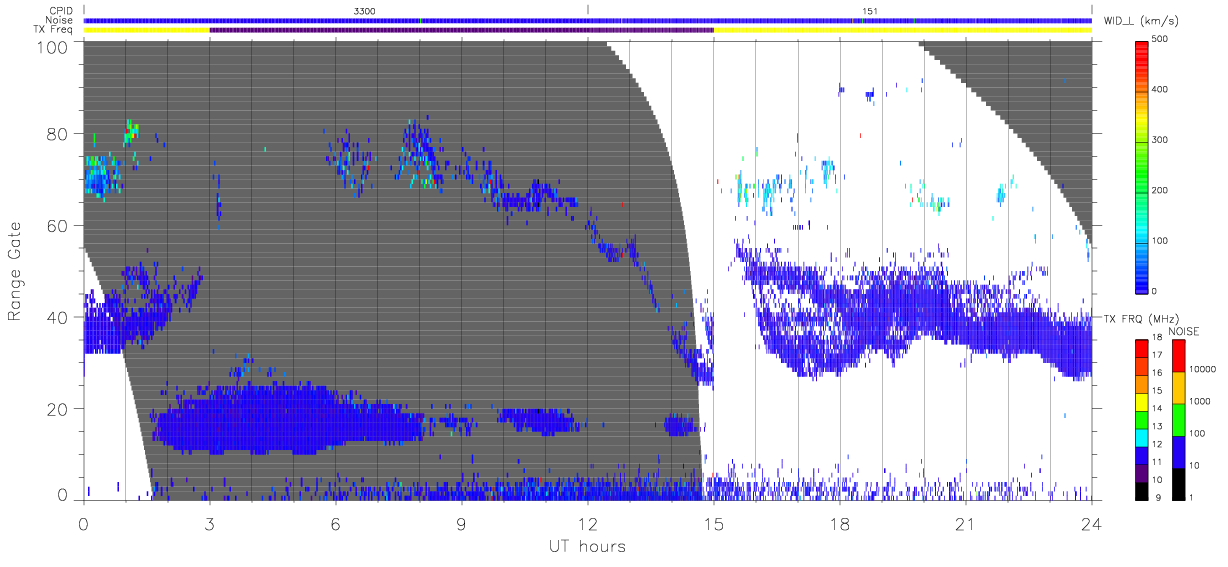Click the Range Gate axis title
The image size is (1228, 567).
[16, 271]
